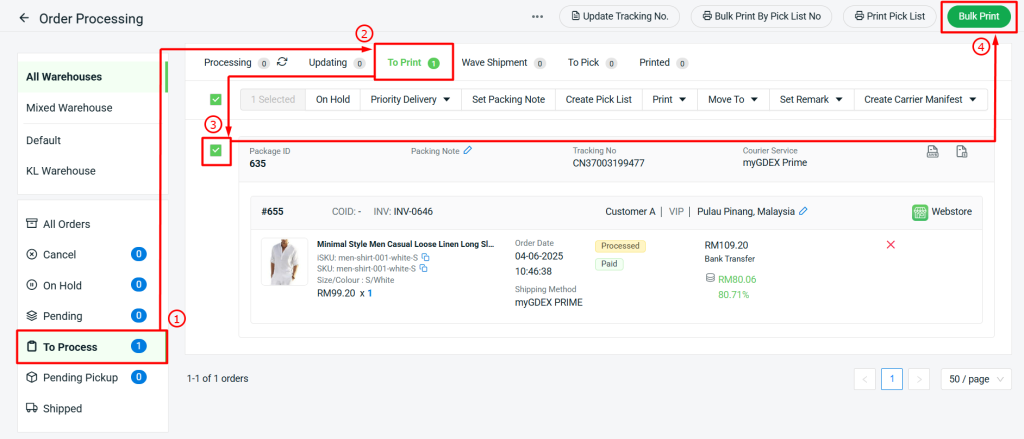Change the 50 / page size dropdown
1024x439 pixels.
click(976, 379)
